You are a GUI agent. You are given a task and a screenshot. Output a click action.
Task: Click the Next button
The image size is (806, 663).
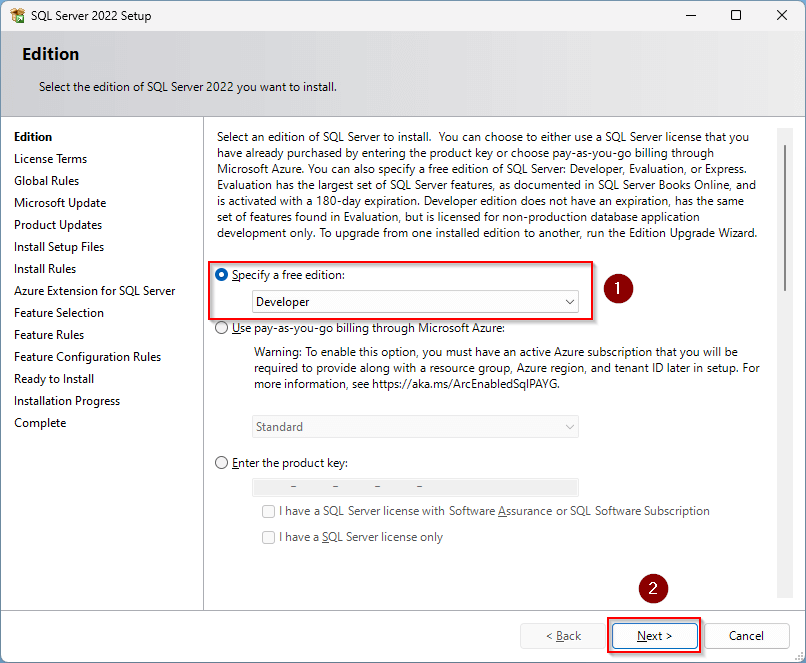[x=654, y=636]
